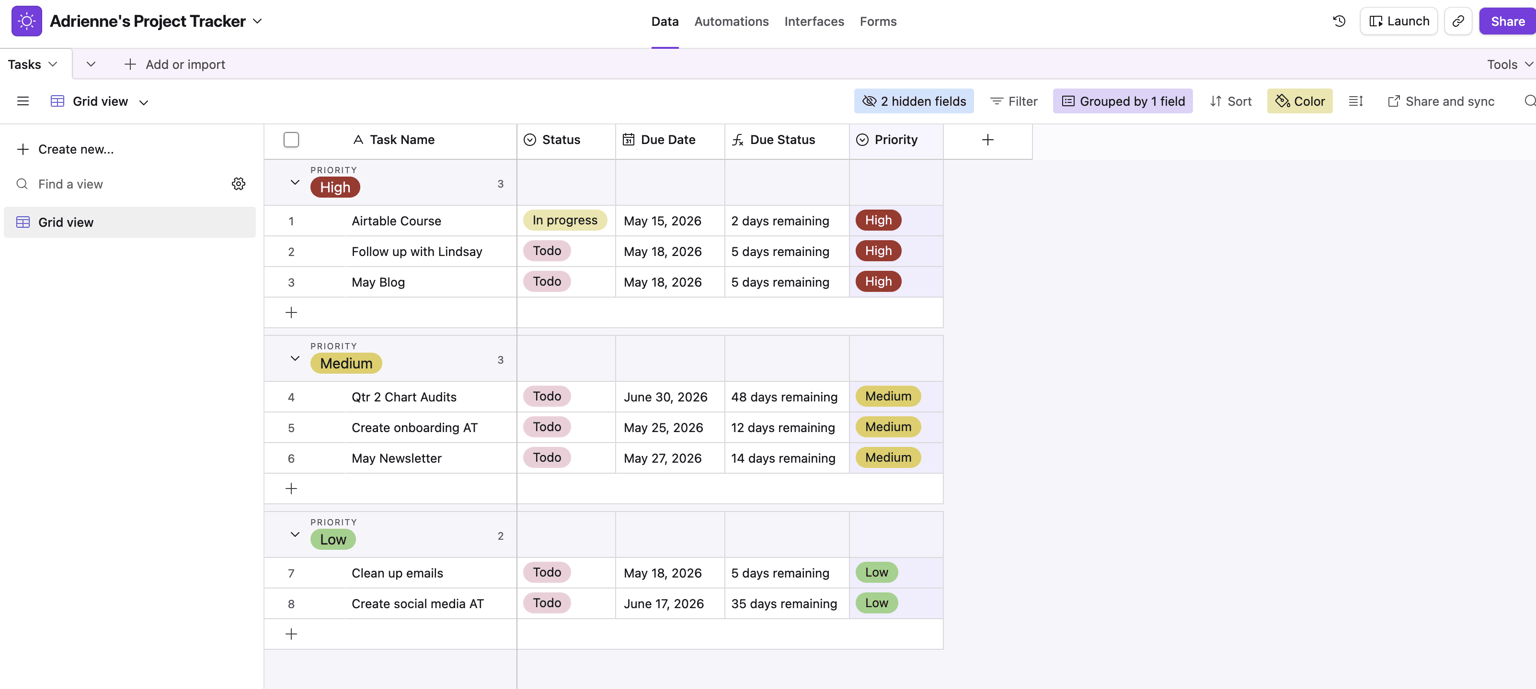Viewport: 1536px width, 689px height.
Task: Open the Sort options
Action: [x=1231, y=101]
